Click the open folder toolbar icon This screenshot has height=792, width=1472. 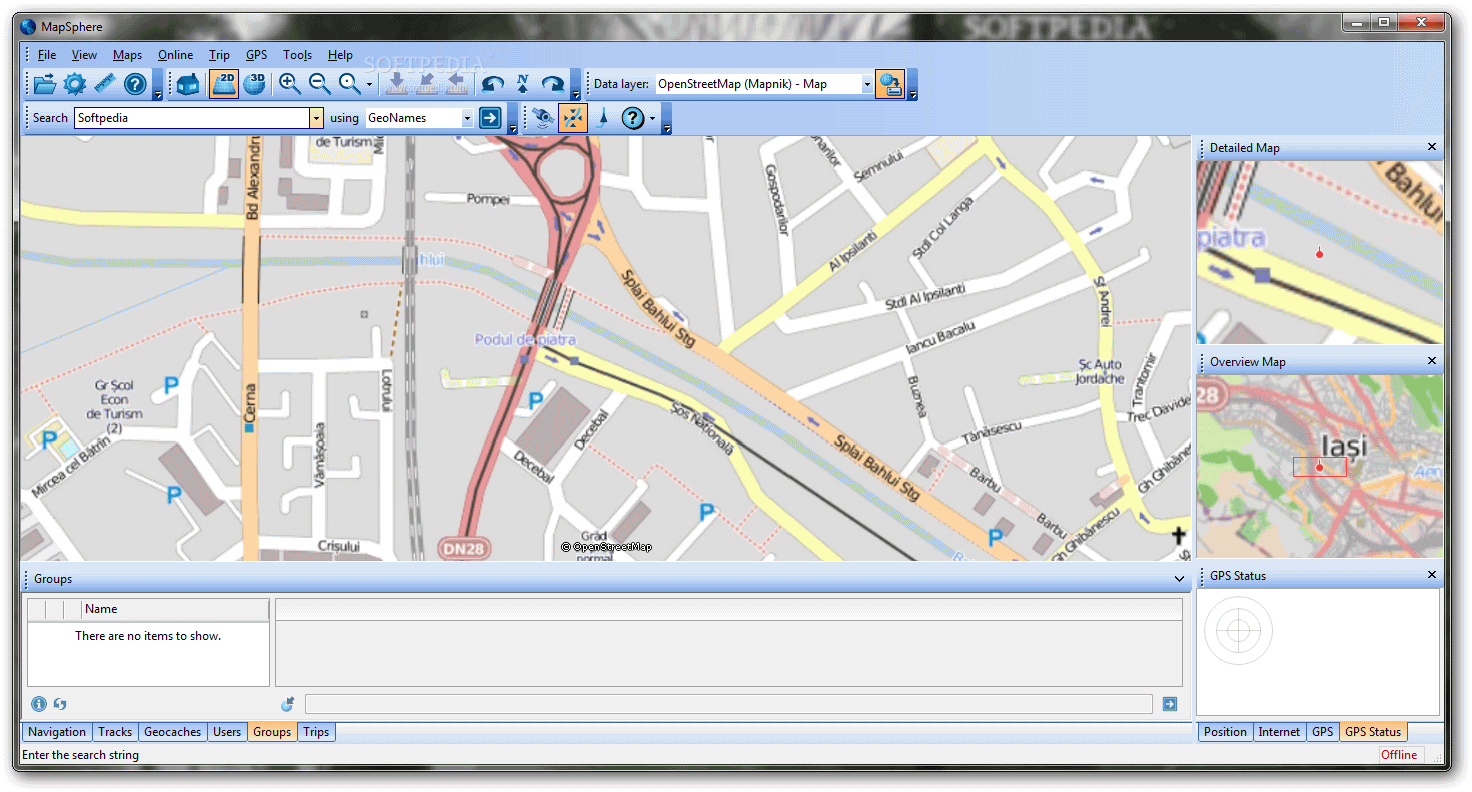(45, 85)
